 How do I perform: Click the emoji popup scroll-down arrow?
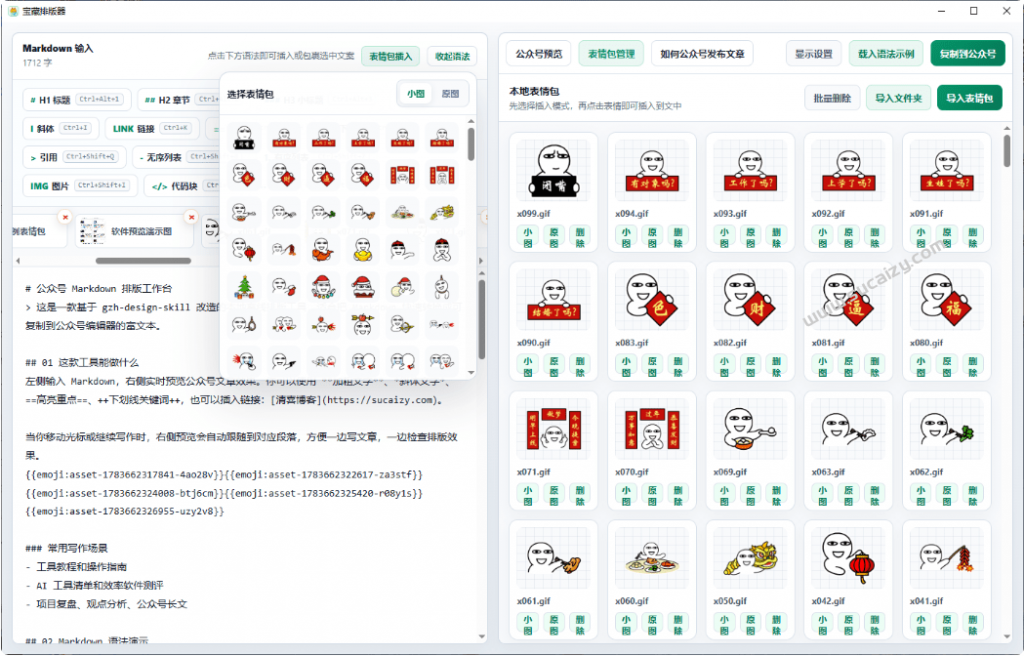click(471, 373)
